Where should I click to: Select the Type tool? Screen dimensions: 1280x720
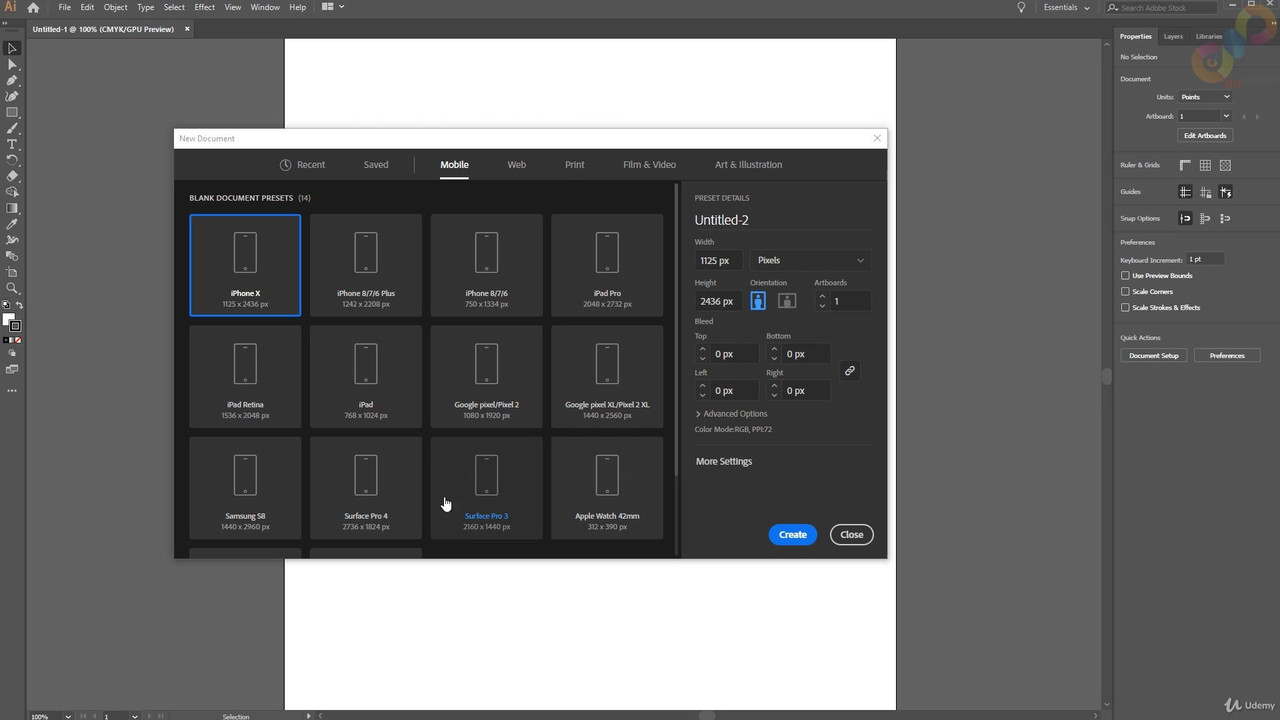[x=12, y=144]
